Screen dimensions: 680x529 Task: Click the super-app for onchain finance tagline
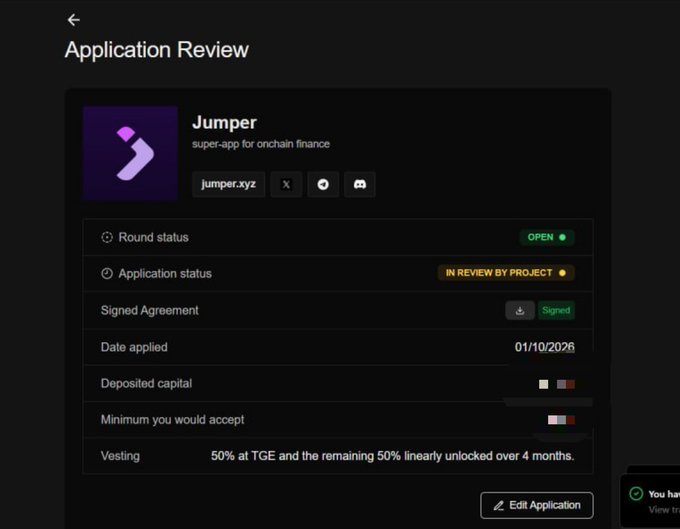tap(261, 144)
